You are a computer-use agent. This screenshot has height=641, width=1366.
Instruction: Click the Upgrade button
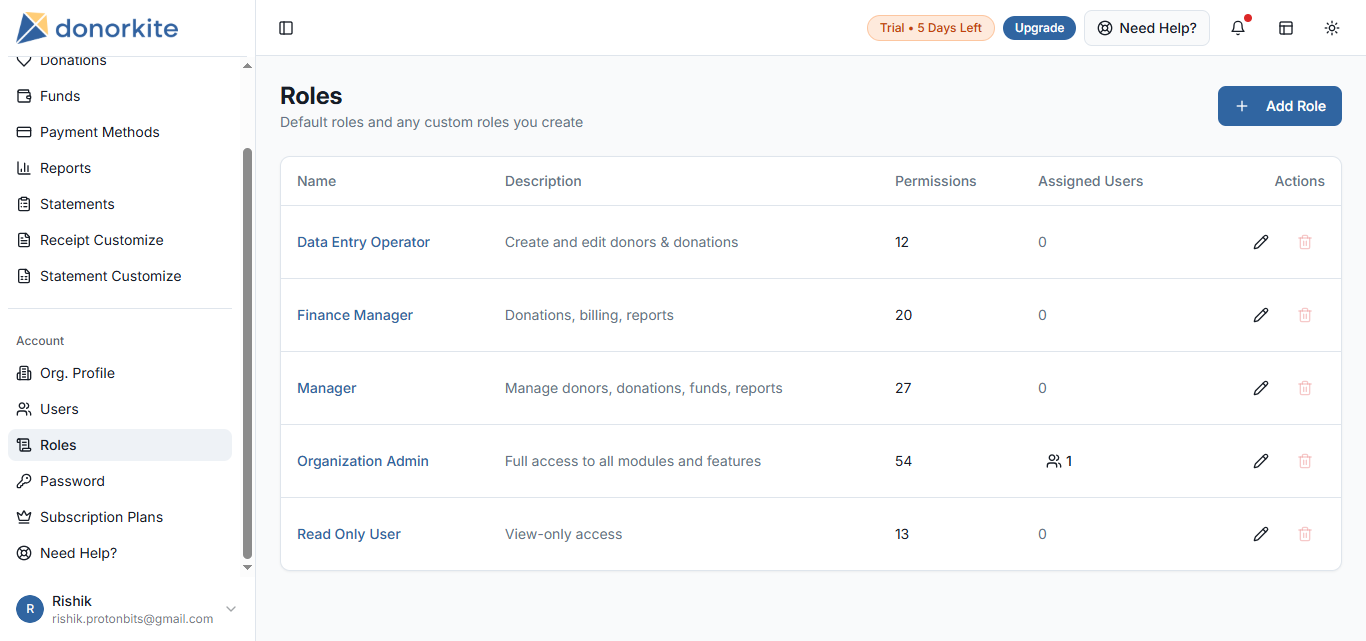click(x=1039, y=28)
